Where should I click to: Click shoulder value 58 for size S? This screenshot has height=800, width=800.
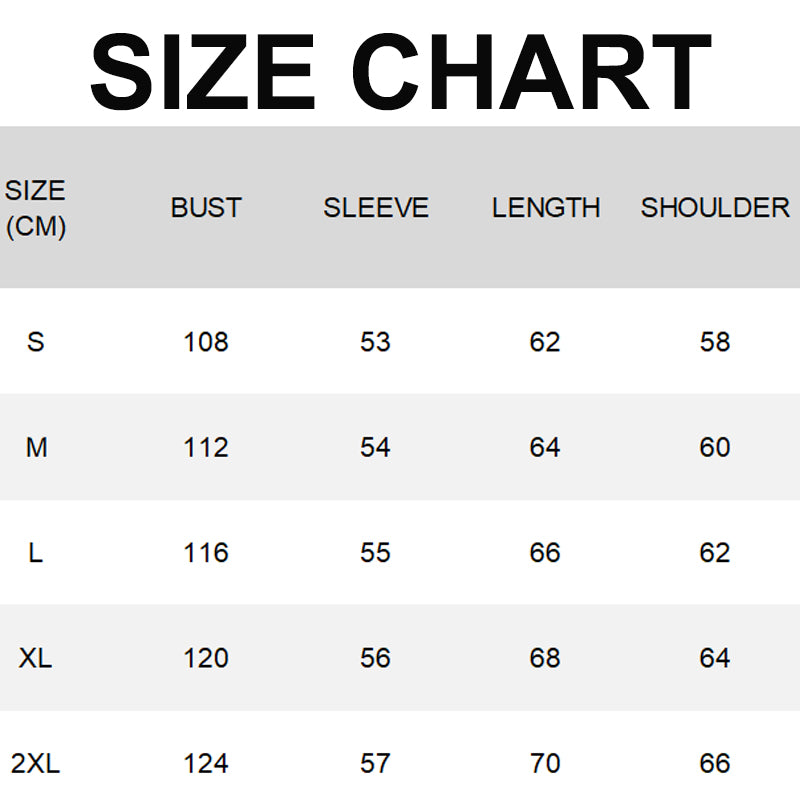point(715,342)
